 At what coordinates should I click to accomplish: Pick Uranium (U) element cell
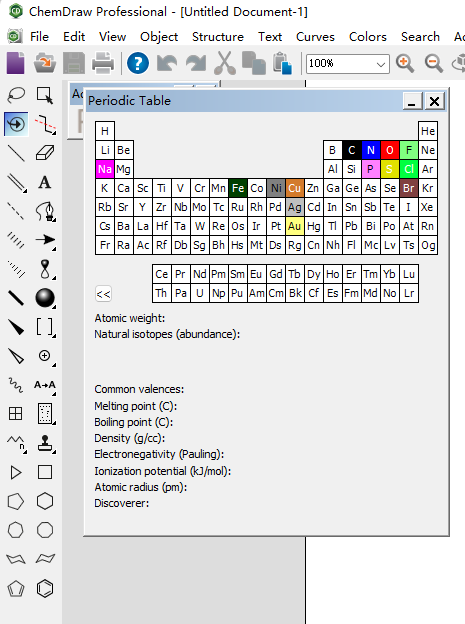pyautogui.click(x=199, y=293)
